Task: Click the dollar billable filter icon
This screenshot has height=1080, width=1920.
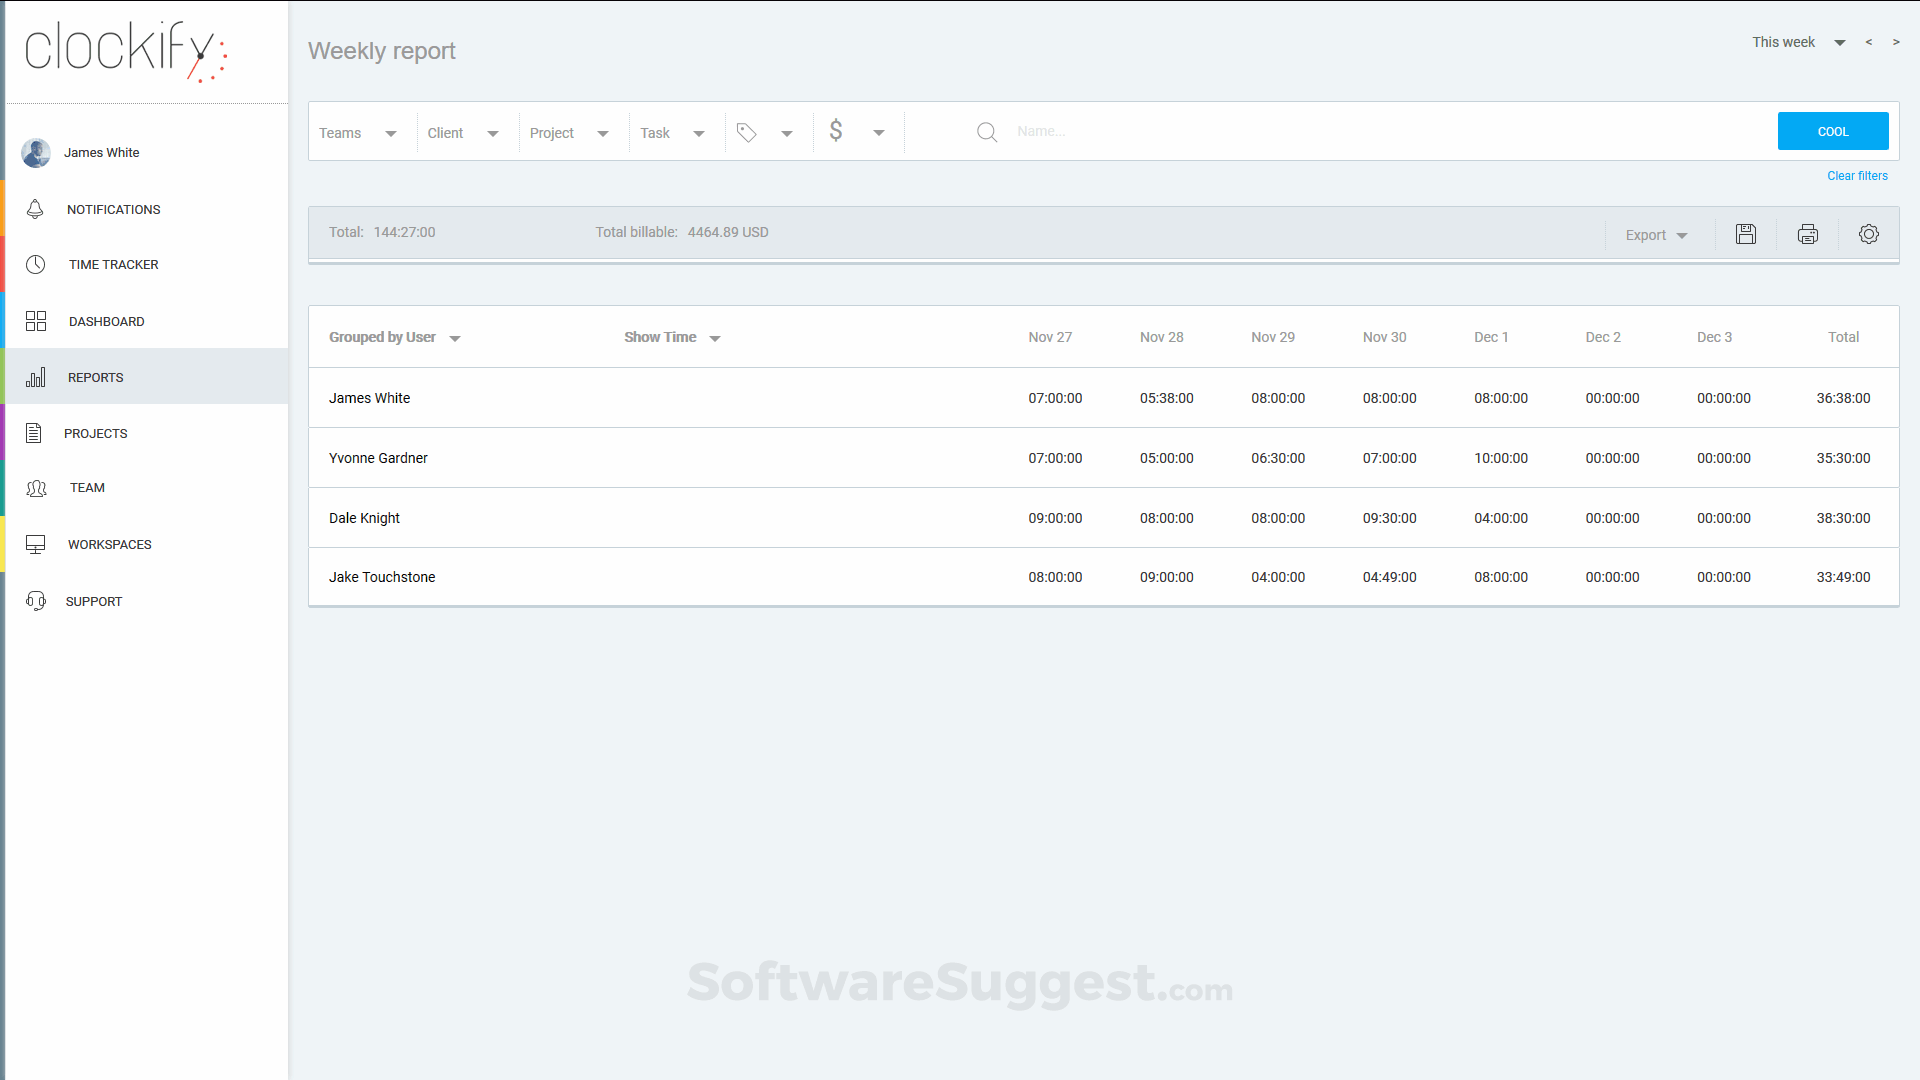Action: coord(836,131)
